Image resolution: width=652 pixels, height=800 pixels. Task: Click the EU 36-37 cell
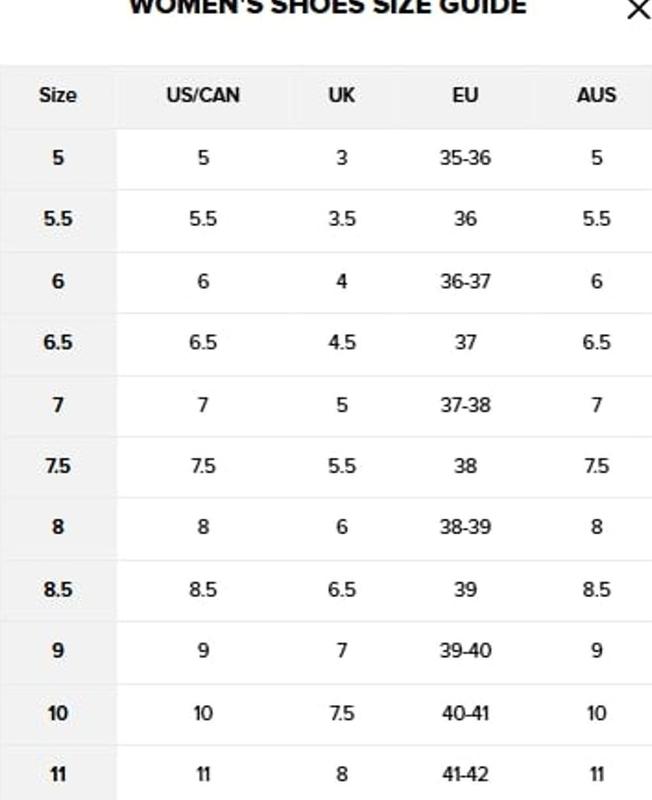[x=465, y=281]
